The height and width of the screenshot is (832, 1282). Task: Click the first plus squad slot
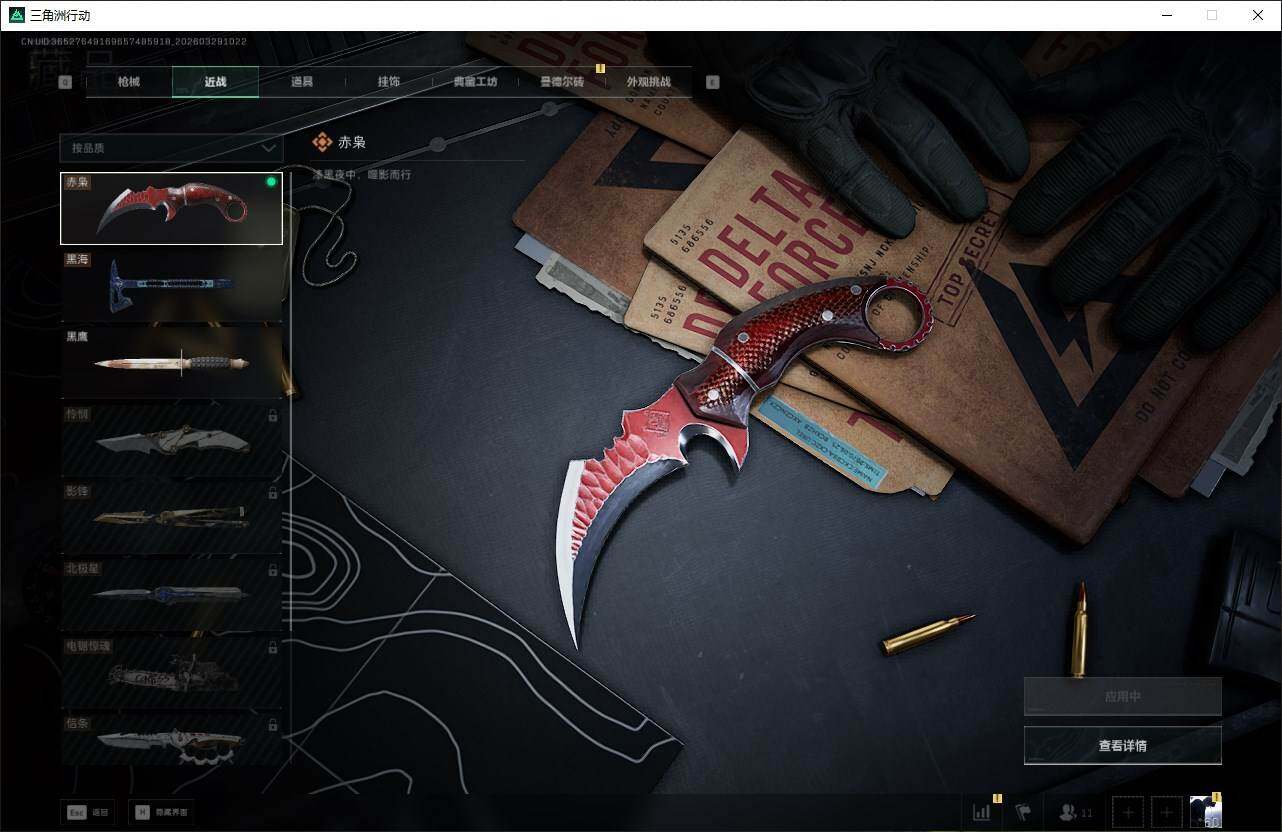[x=1128, y=812]
